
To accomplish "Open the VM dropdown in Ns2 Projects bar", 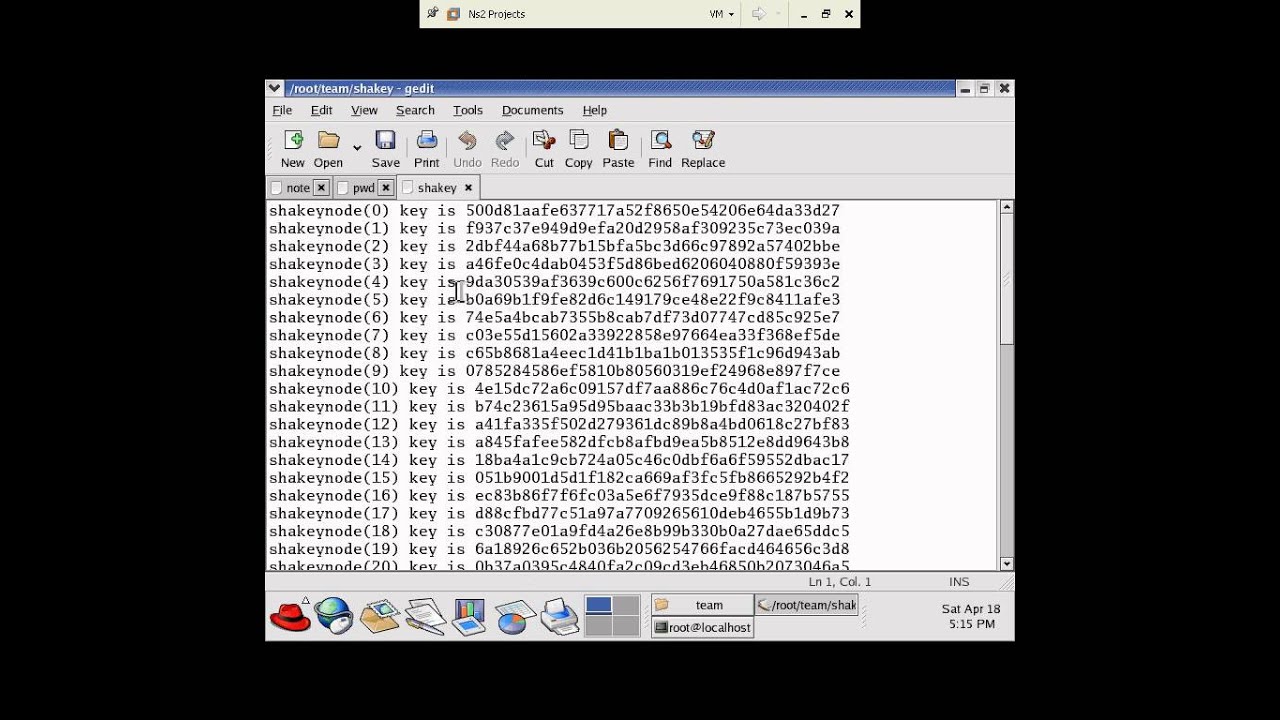I will [722, 14].
